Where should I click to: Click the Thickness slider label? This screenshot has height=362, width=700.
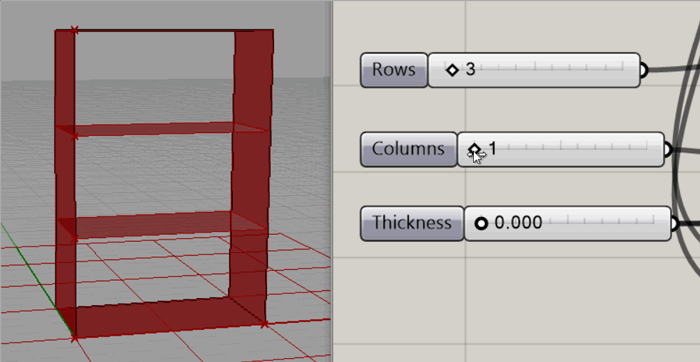pos(412,223)
